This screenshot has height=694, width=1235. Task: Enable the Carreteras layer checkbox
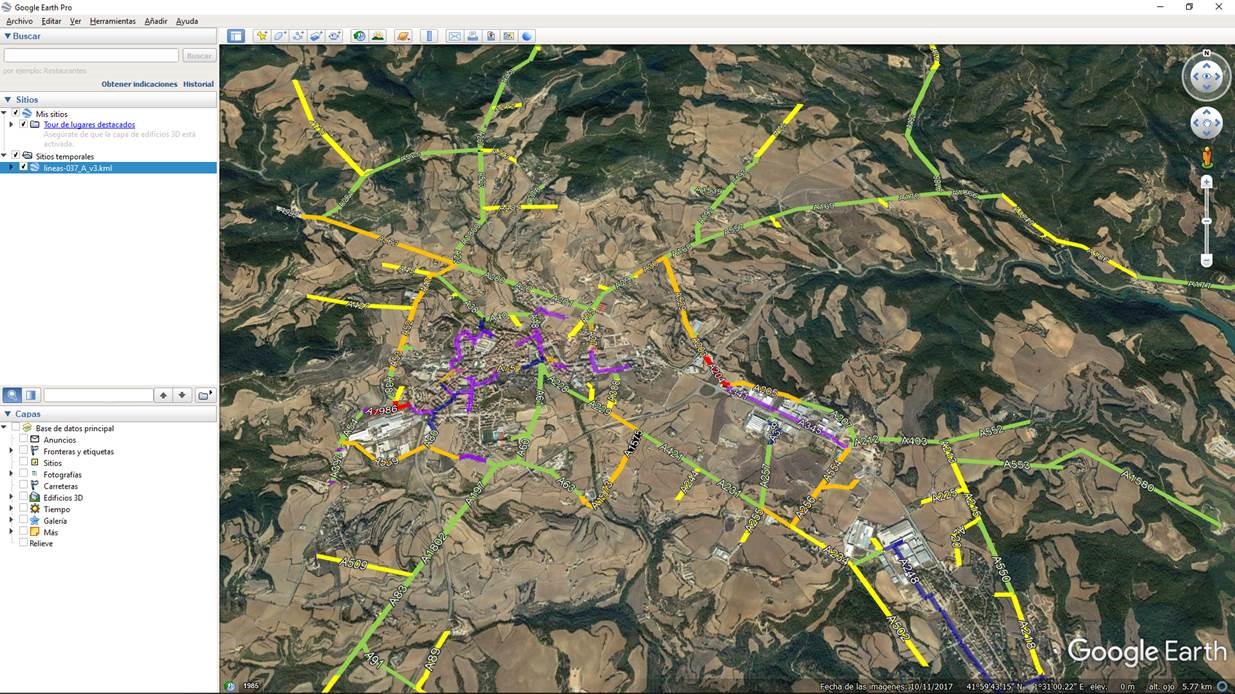coord(24,486)
